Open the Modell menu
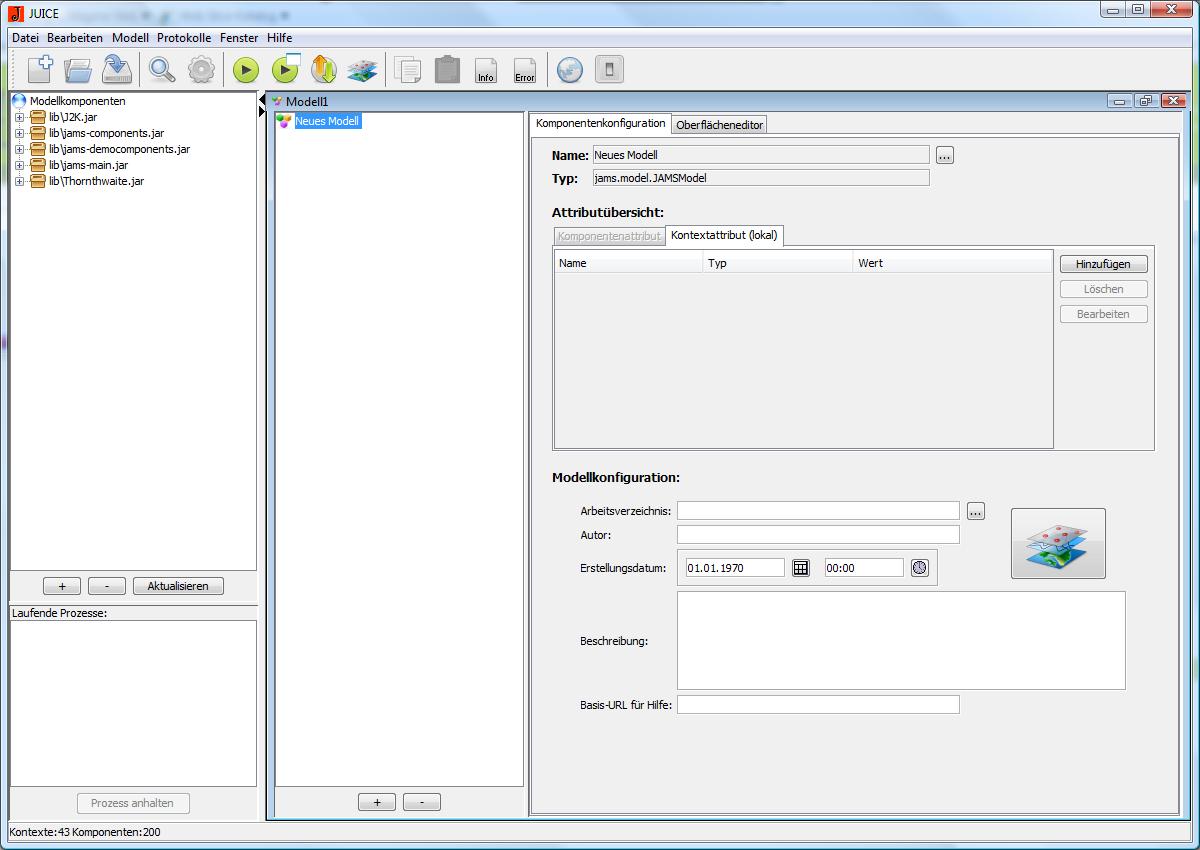 [x=130, y=37]
